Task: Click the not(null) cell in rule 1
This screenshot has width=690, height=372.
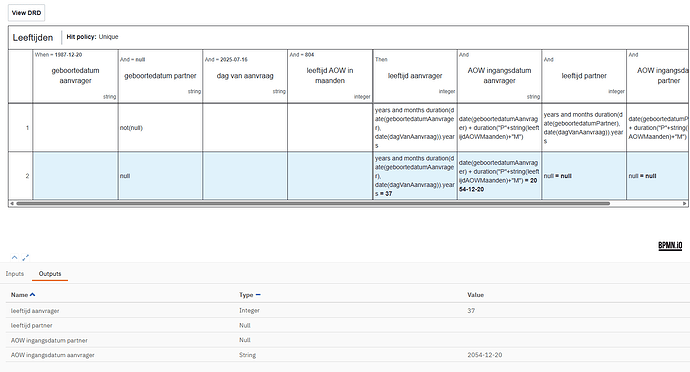Action: click(160, 128)
